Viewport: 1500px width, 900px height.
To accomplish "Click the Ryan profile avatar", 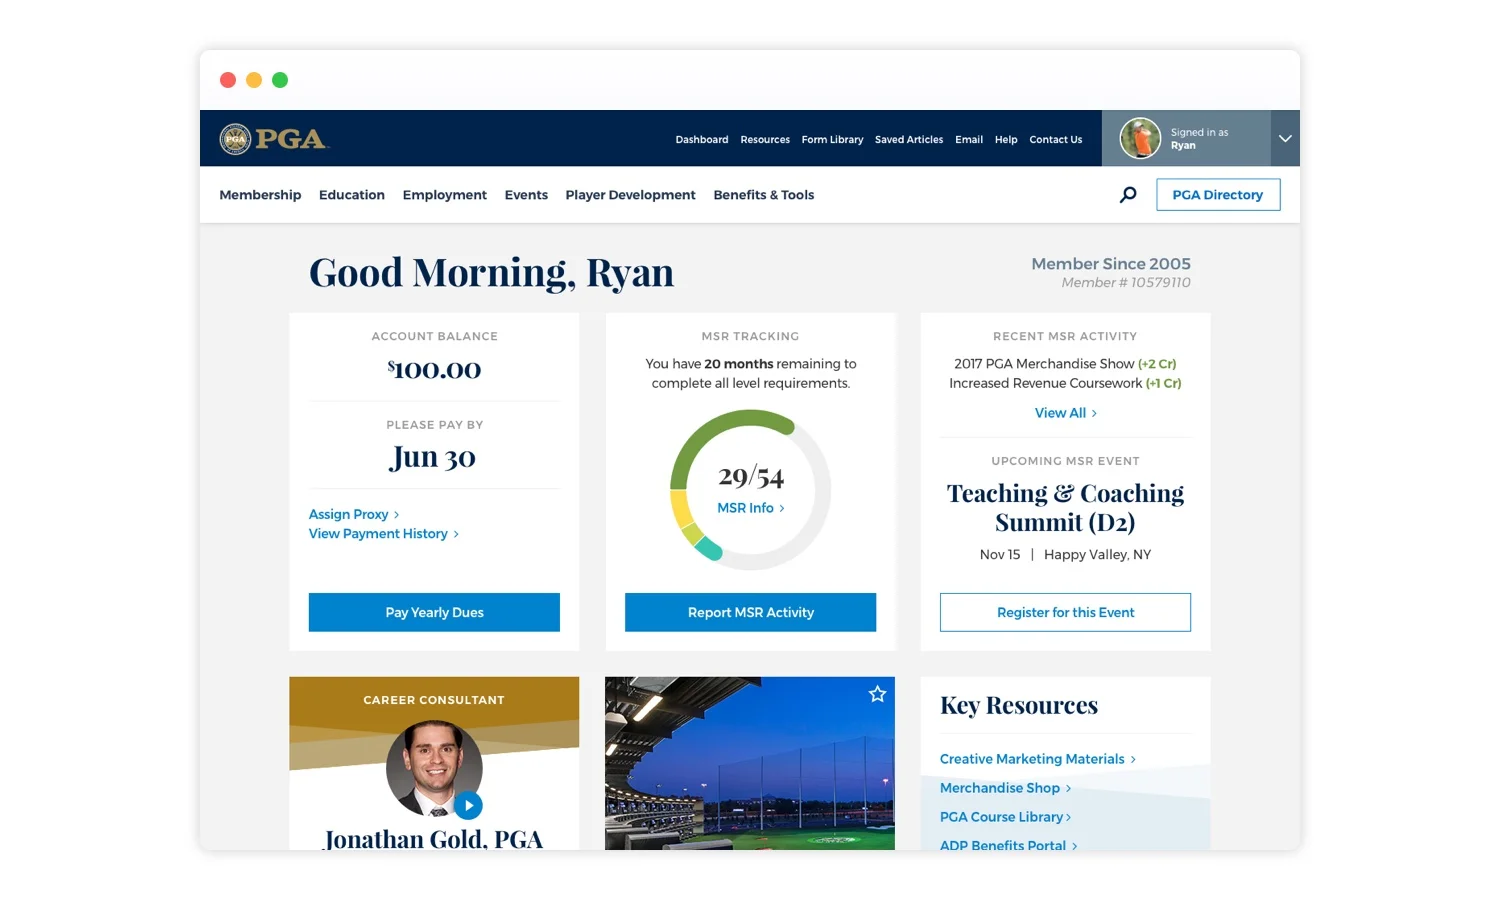I will tap(1140, 138).
